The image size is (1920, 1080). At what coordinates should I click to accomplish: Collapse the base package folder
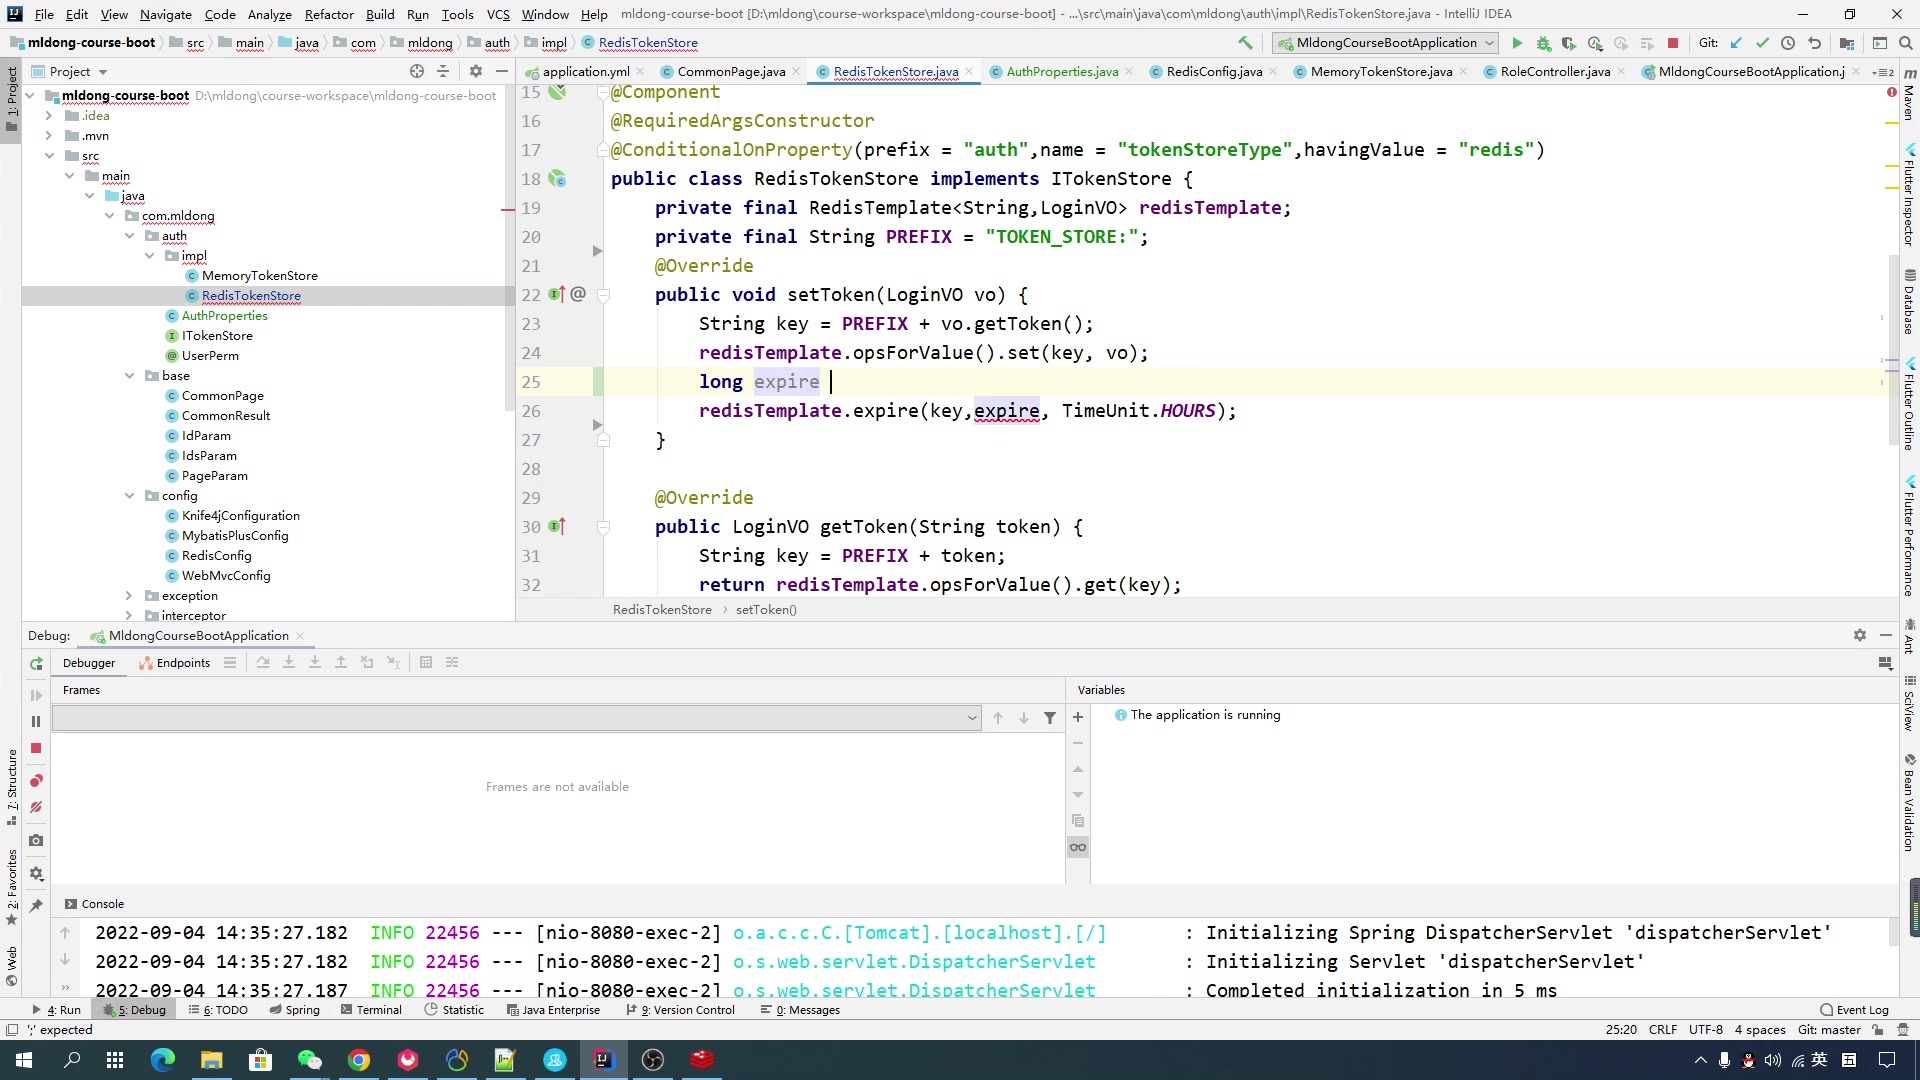click(x=130, y=376)
